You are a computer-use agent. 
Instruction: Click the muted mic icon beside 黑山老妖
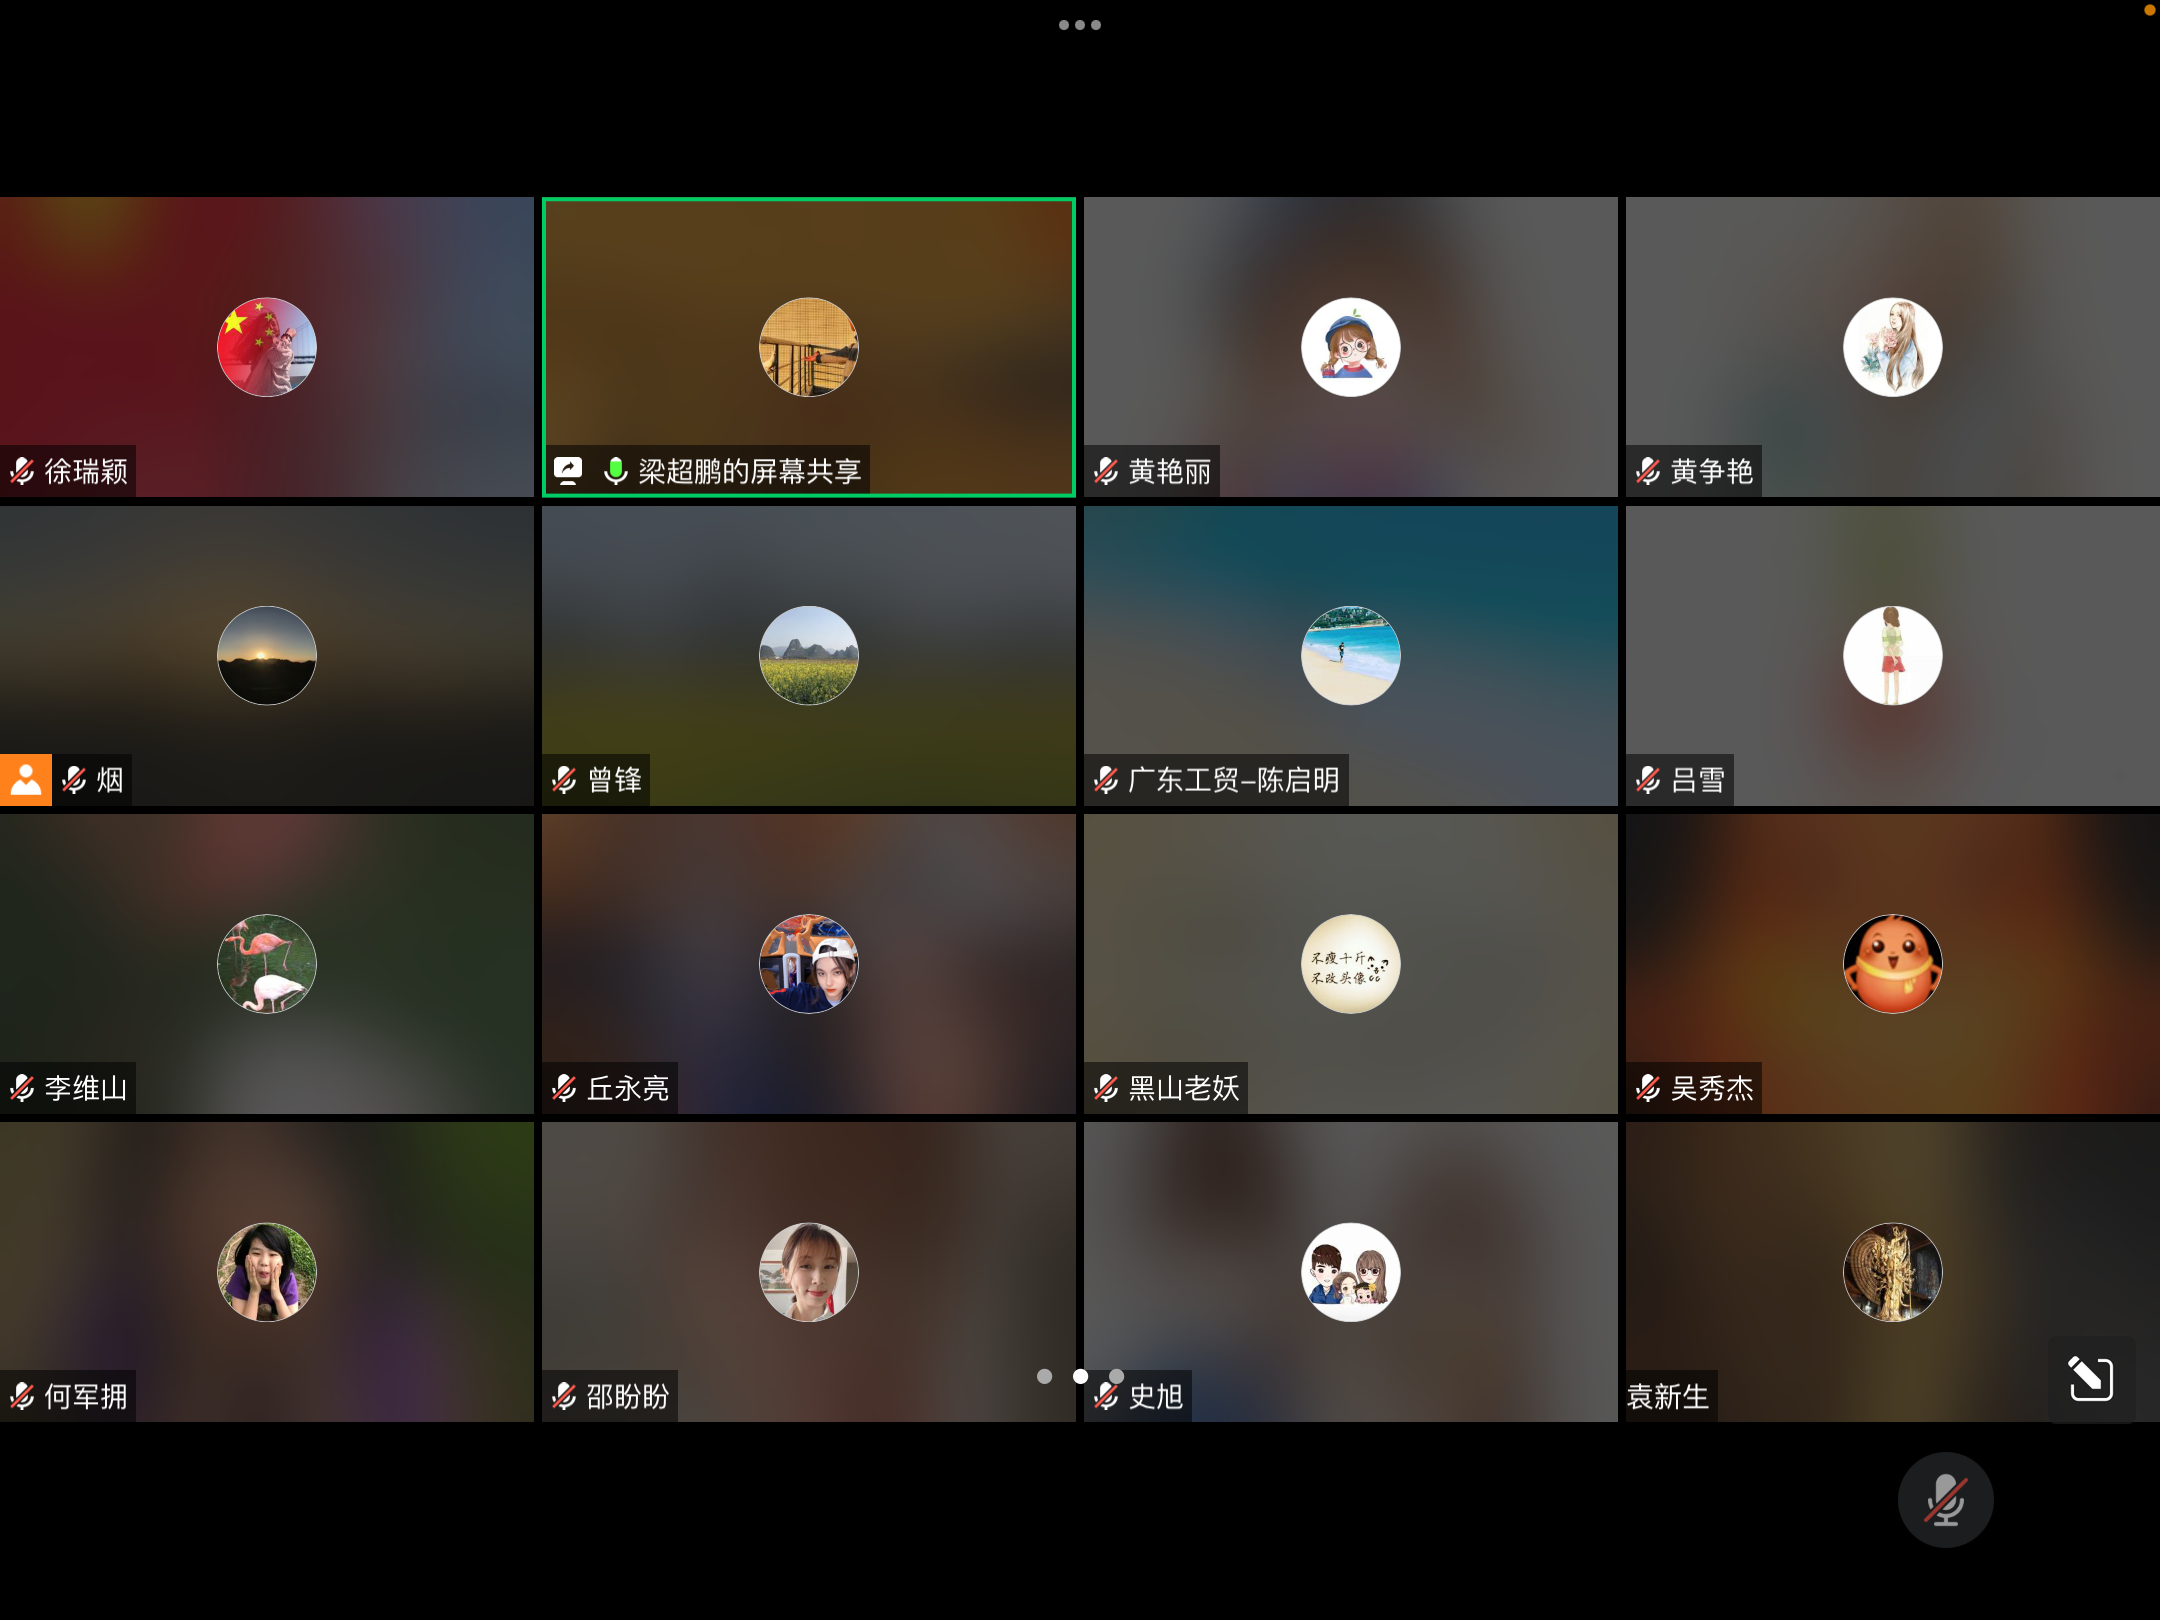tap(1106, 1088)
